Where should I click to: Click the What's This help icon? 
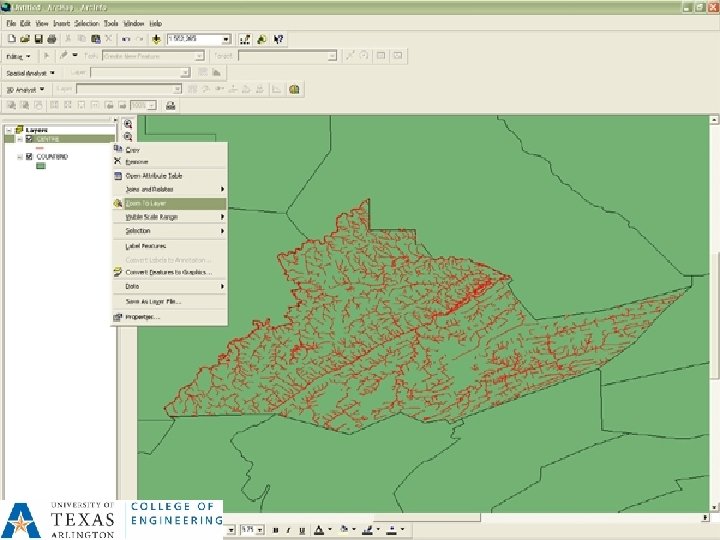(278, 39)
